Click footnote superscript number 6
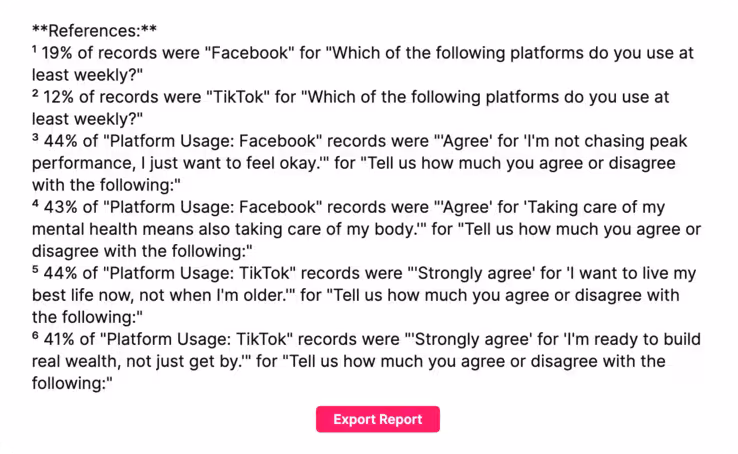Screen dimensions: 738x454 coord(35,338)
